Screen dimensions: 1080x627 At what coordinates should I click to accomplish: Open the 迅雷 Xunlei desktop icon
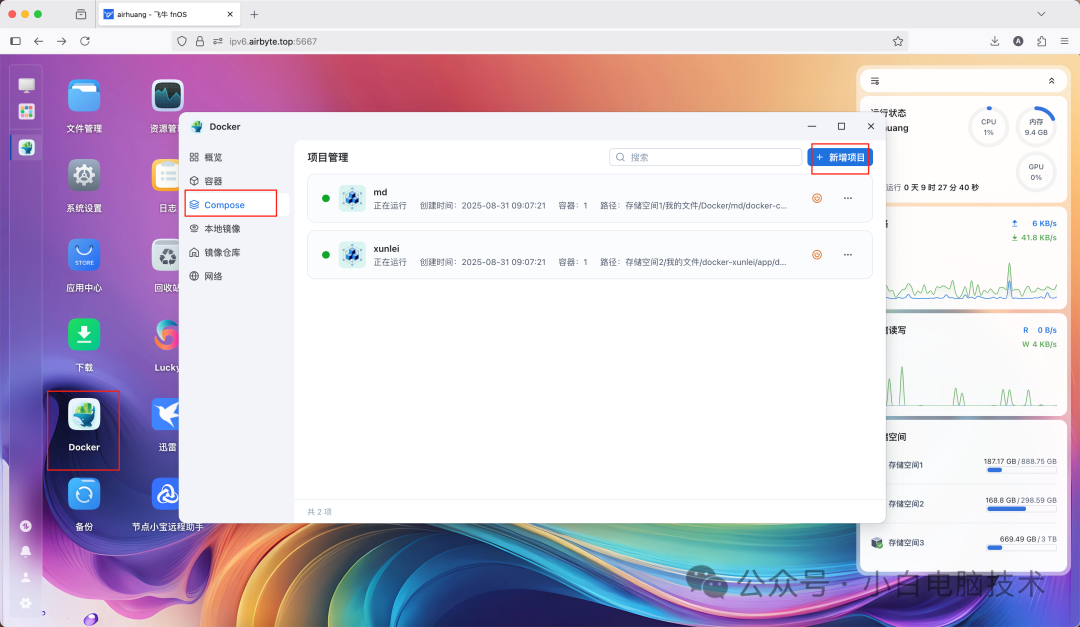pos(165,415)
